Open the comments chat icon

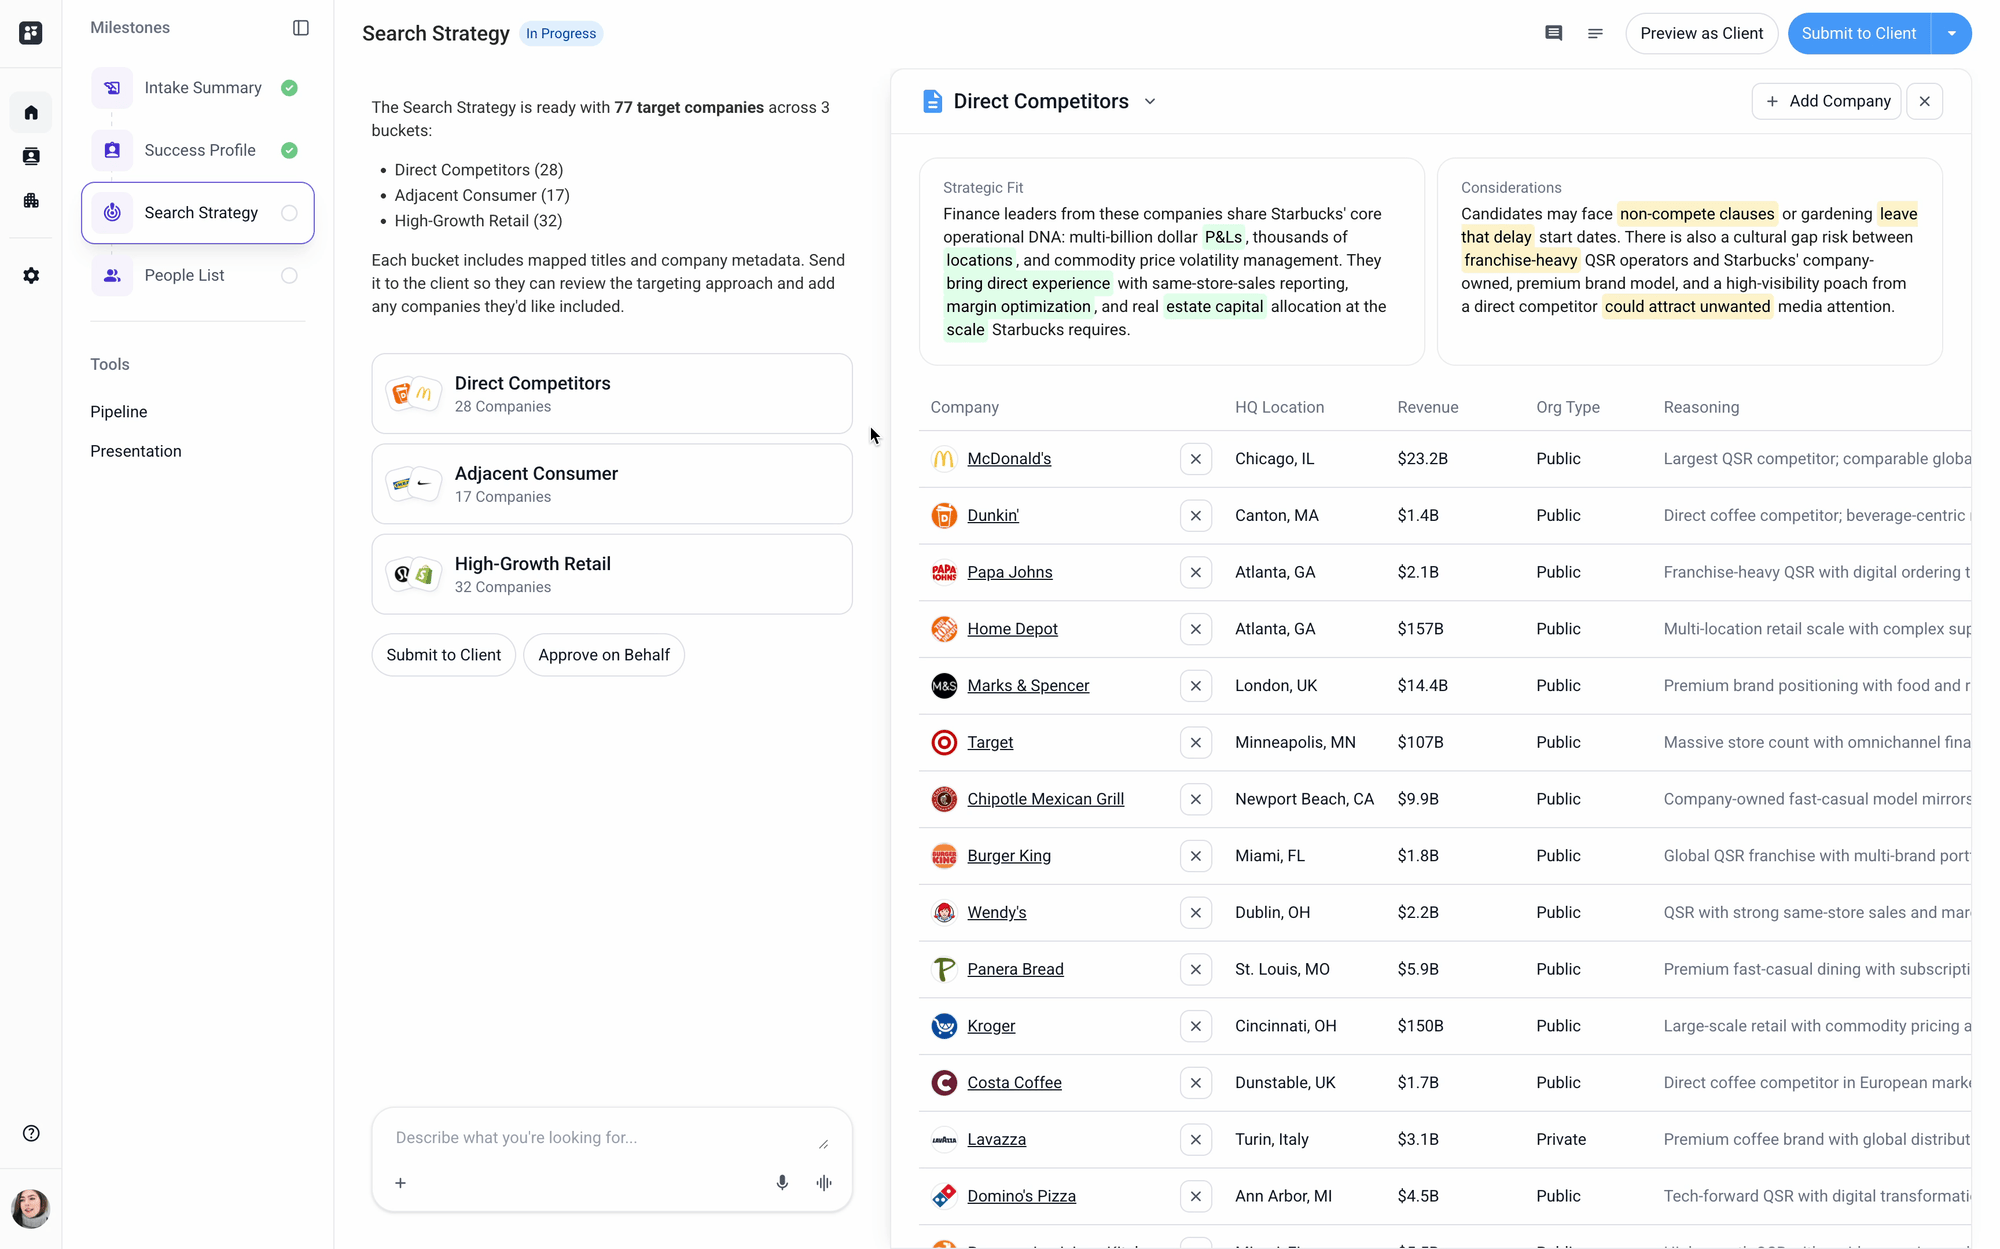(x=1553, y=33)
